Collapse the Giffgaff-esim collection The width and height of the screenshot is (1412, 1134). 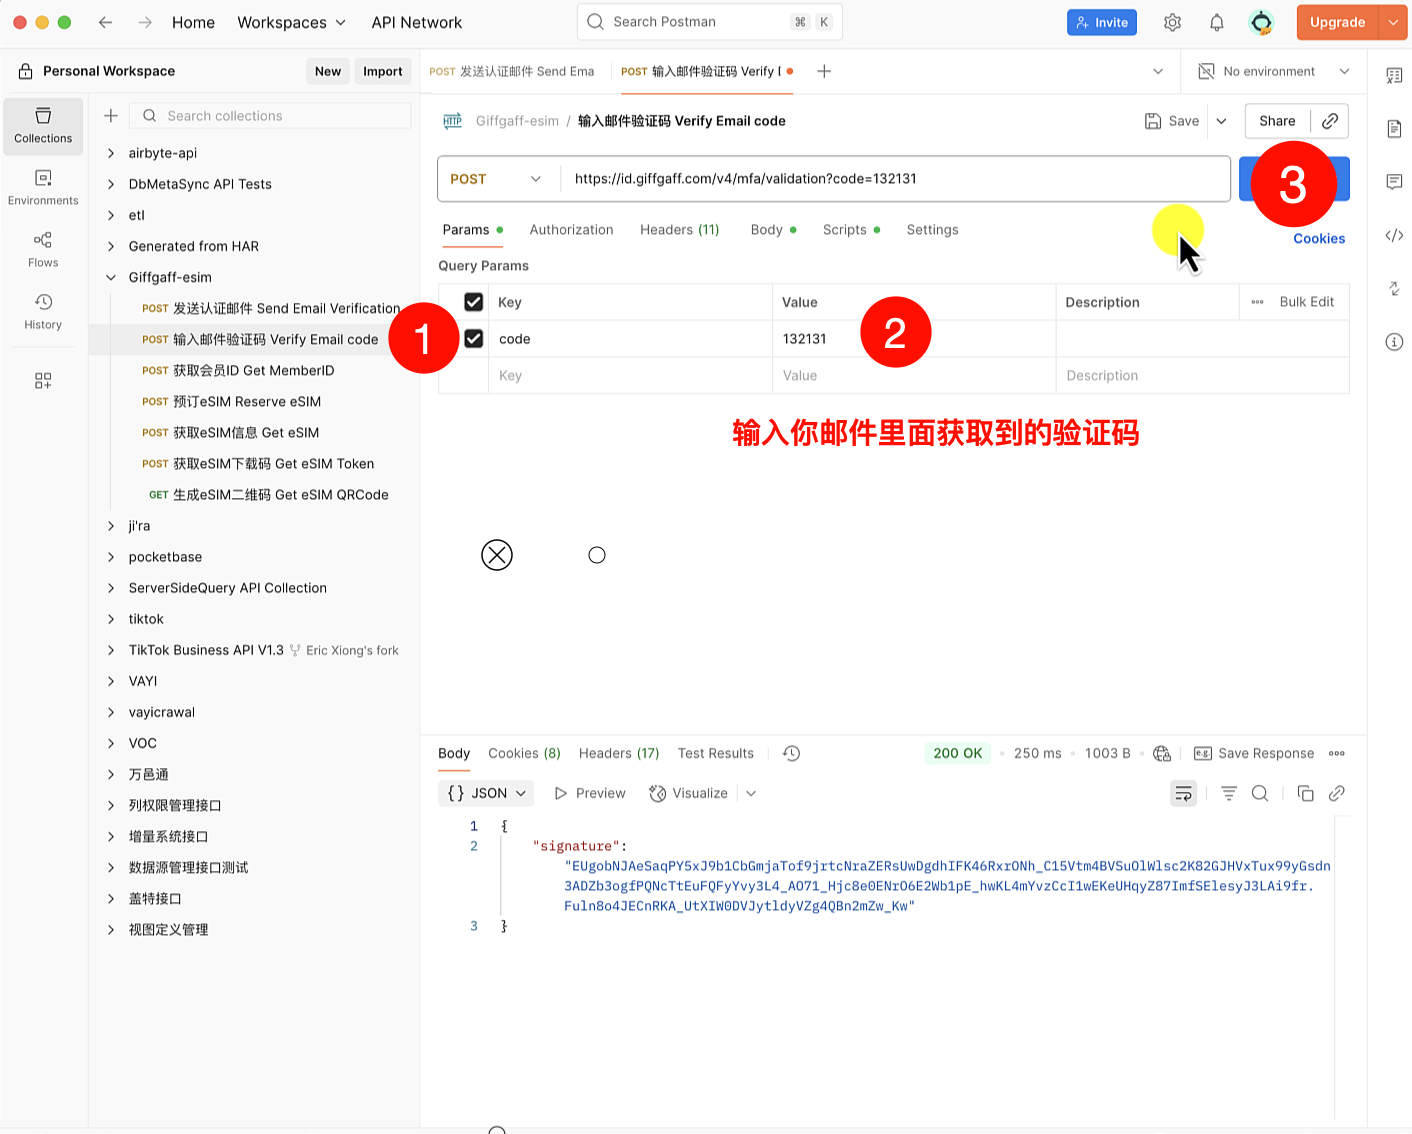coord(110,277)
